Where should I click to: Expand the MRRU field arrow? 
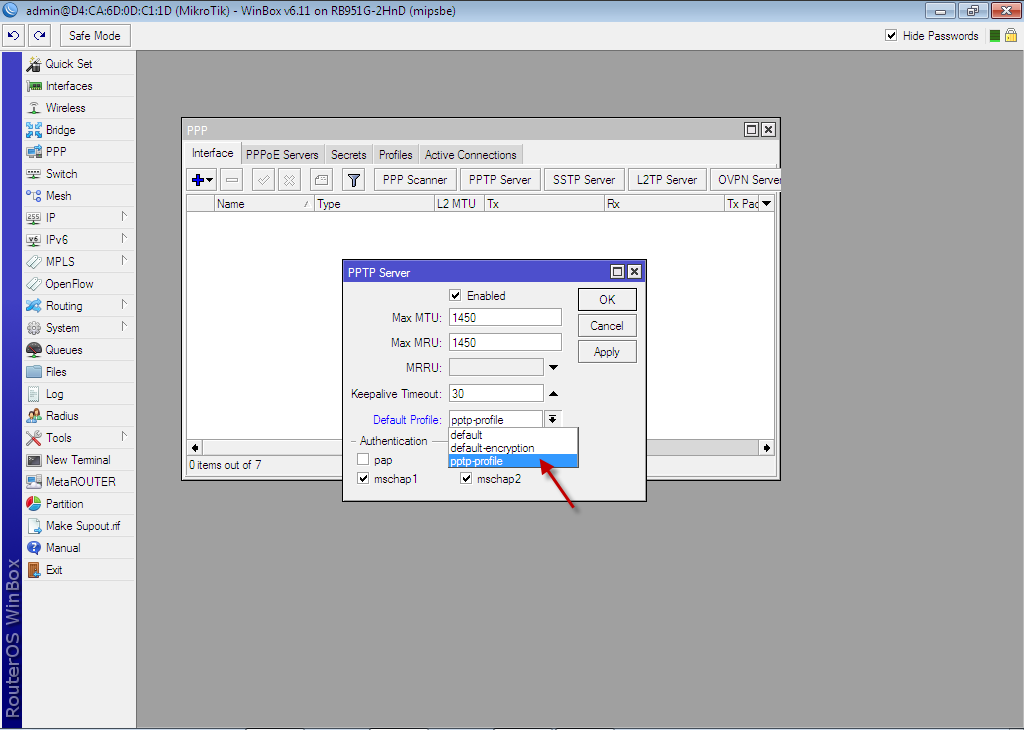click(553, 368)
